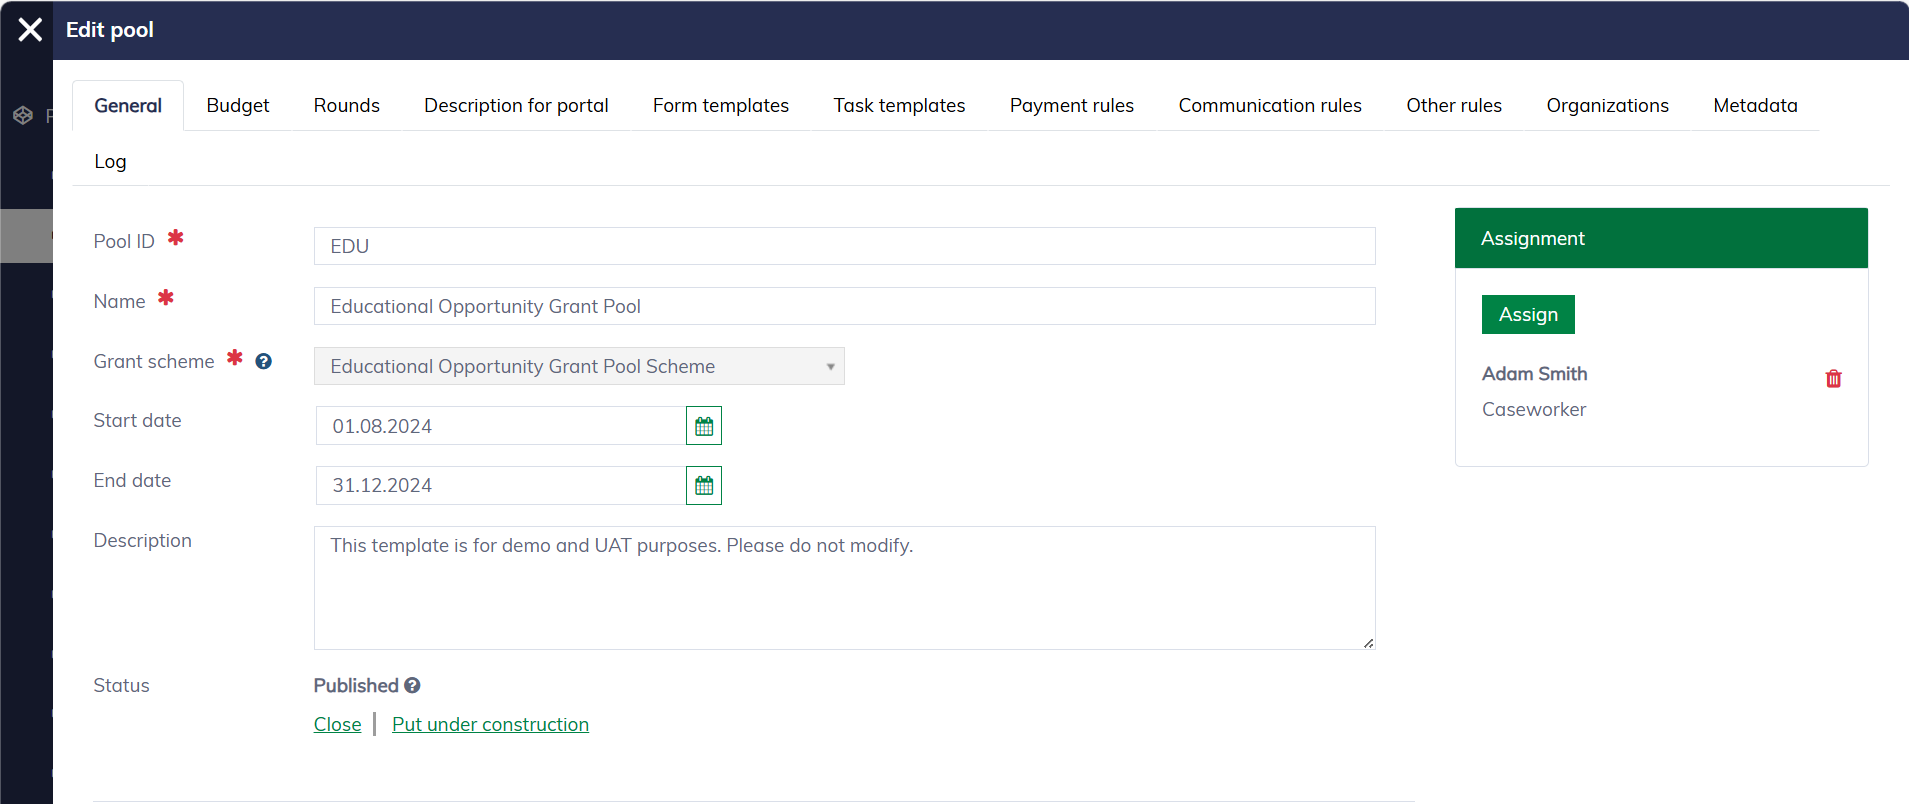Image resolution: width=1909 pixels, height=804 pixels.
Task: Go to Description for portal tab
Action: coord(516,106)
